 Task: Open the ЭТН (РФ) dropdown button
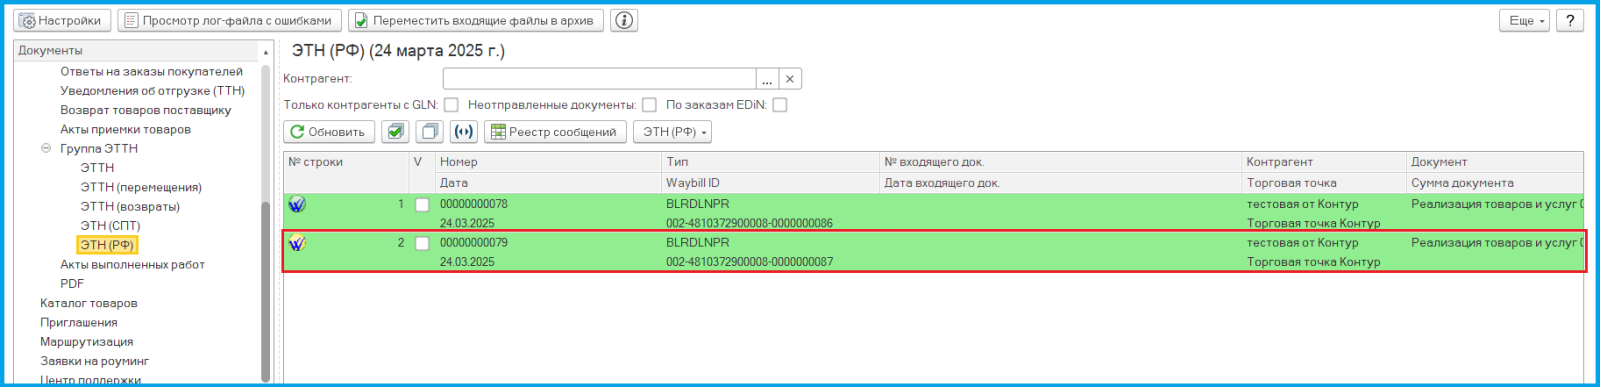click(x=673, y=132)
